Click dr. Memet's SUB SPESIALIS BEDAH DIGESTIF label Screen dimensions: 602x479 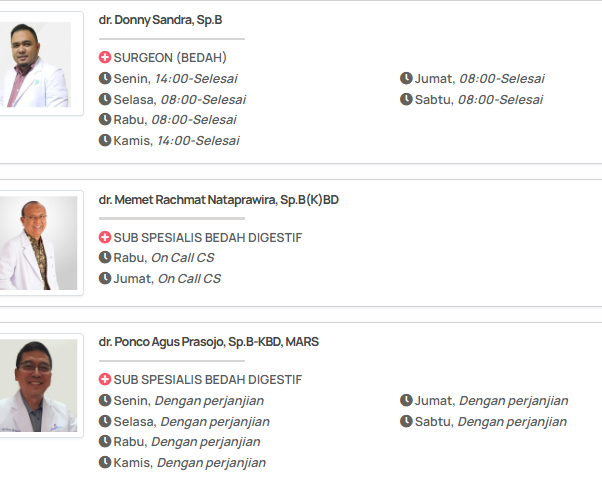(x=207, y=238)
